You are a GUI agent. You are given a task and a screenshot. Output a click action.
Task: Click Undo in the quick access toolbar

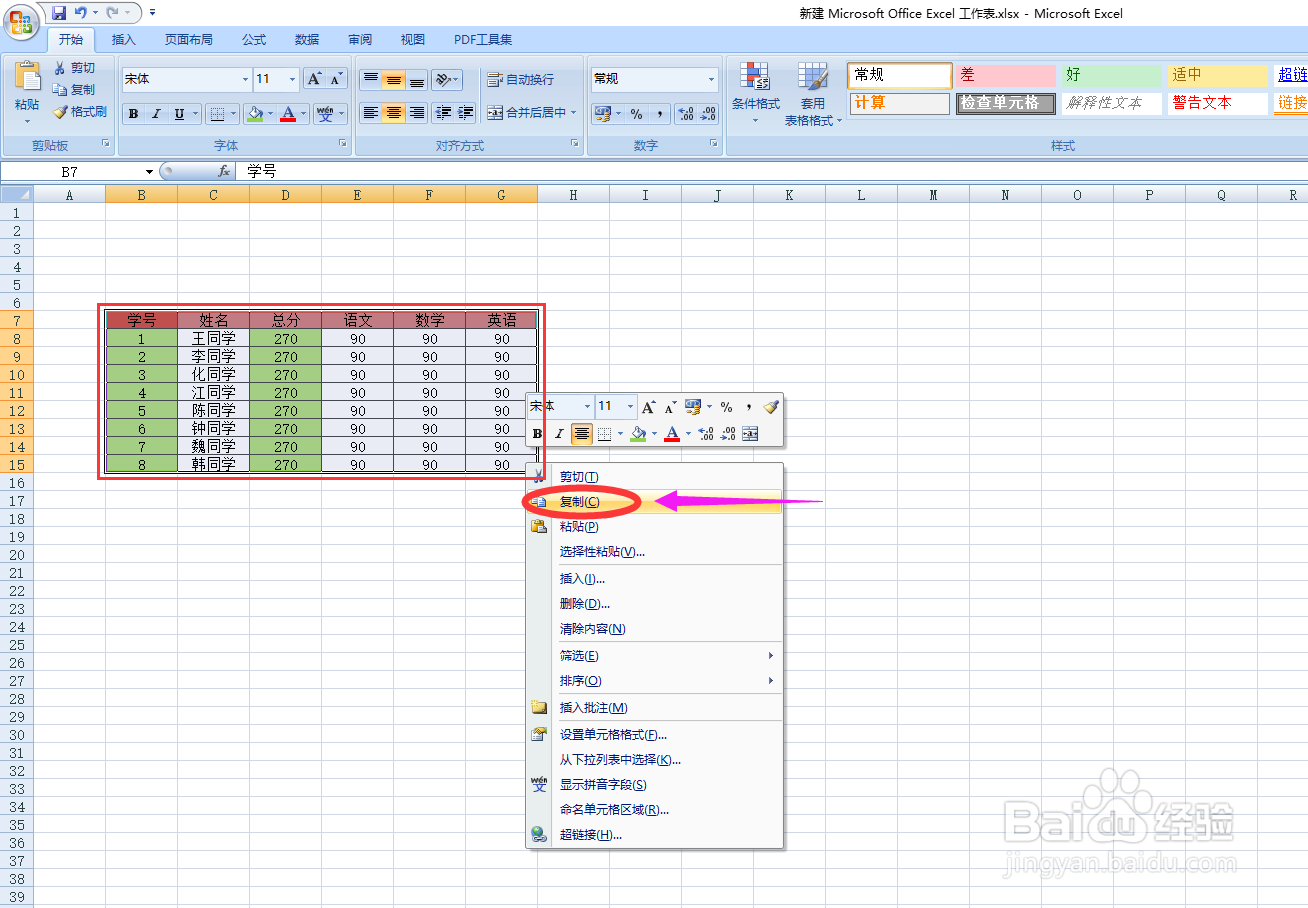(81, 13)
